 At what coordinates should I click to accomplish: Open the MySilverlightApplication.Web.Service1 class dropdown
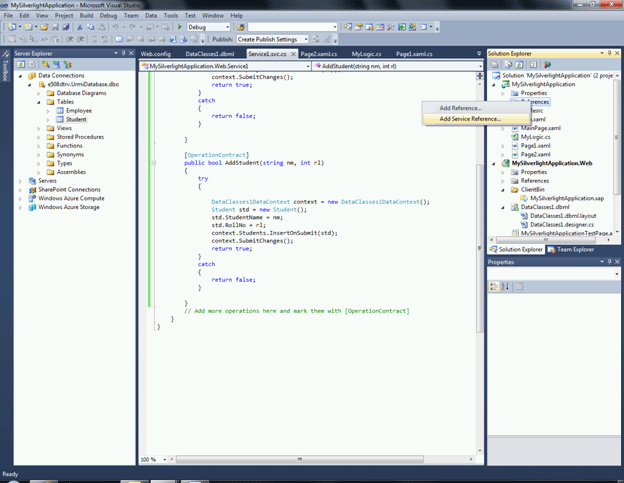[x=308, y=66]
